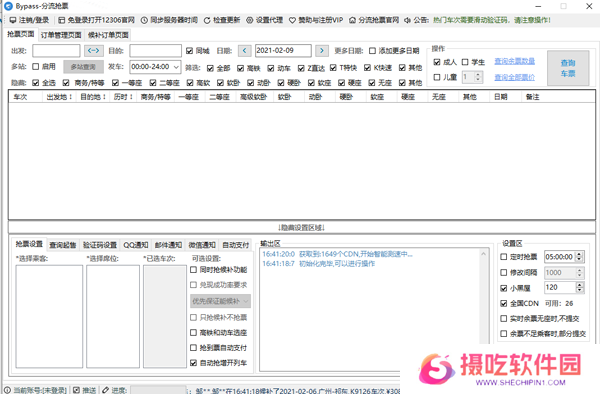Image resolution: width=600 pixels, height=394 pixels.
Task: Disable the 全国CDN checkbox
Action: point(504,303)
